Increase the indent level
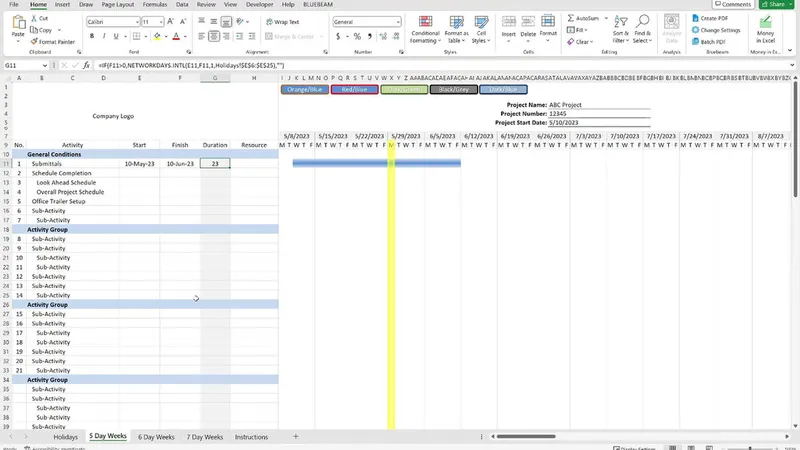The width and height of the screenshot is (800, 450). tap(252, 36)
